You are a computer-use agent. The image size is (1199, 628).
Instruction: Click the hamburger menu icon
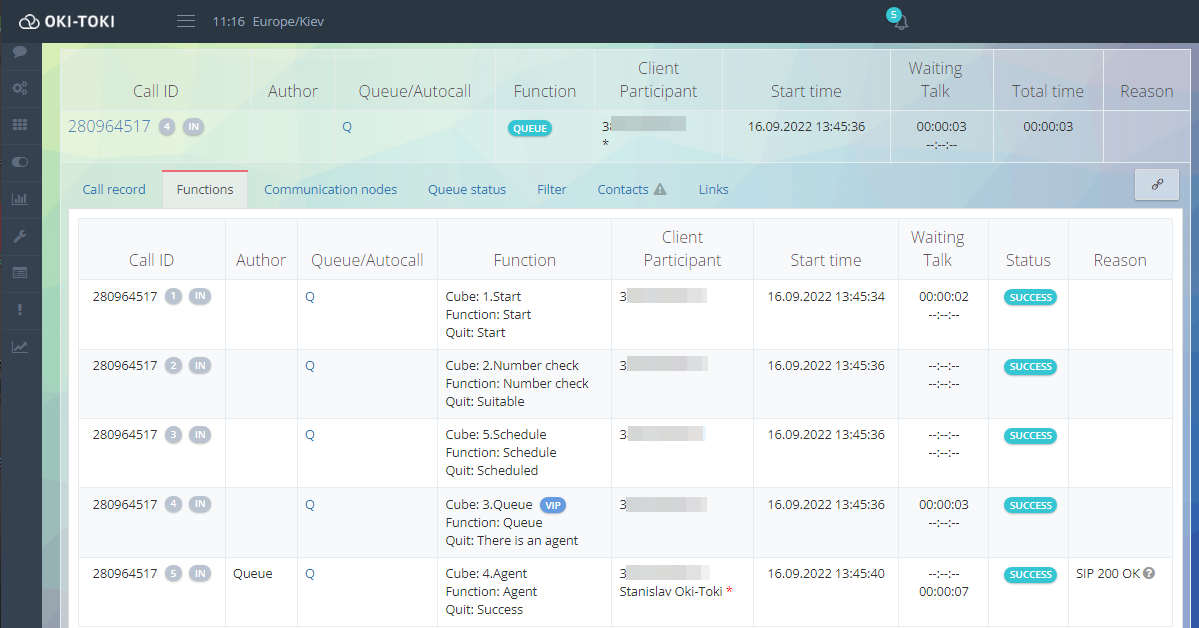[x=186, y=21]
